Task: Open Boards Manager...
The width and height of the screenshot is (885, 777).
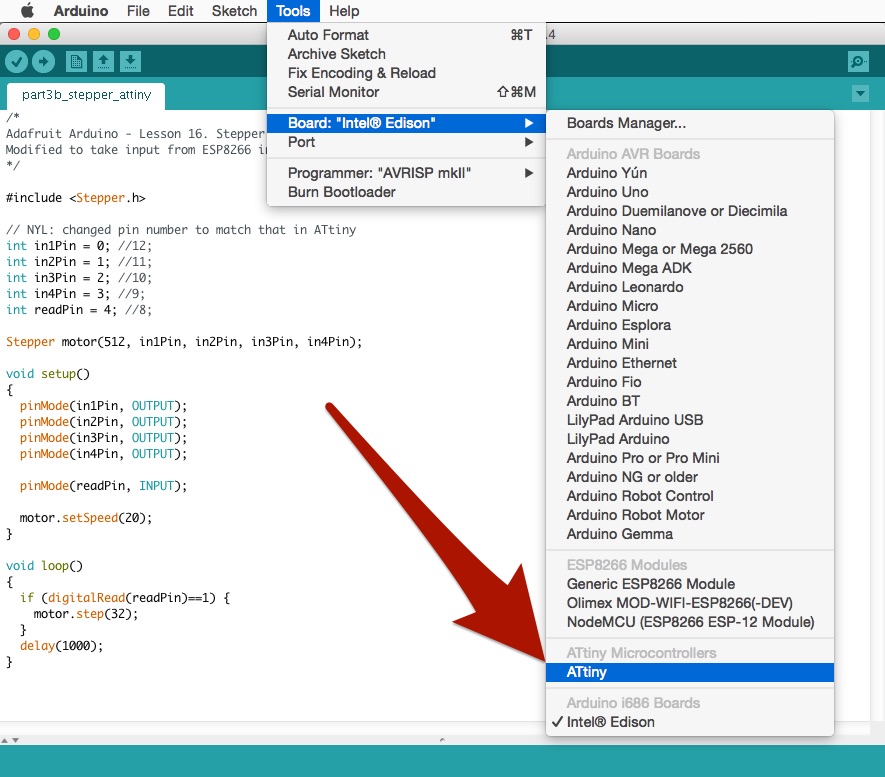Action: point(690,123)
